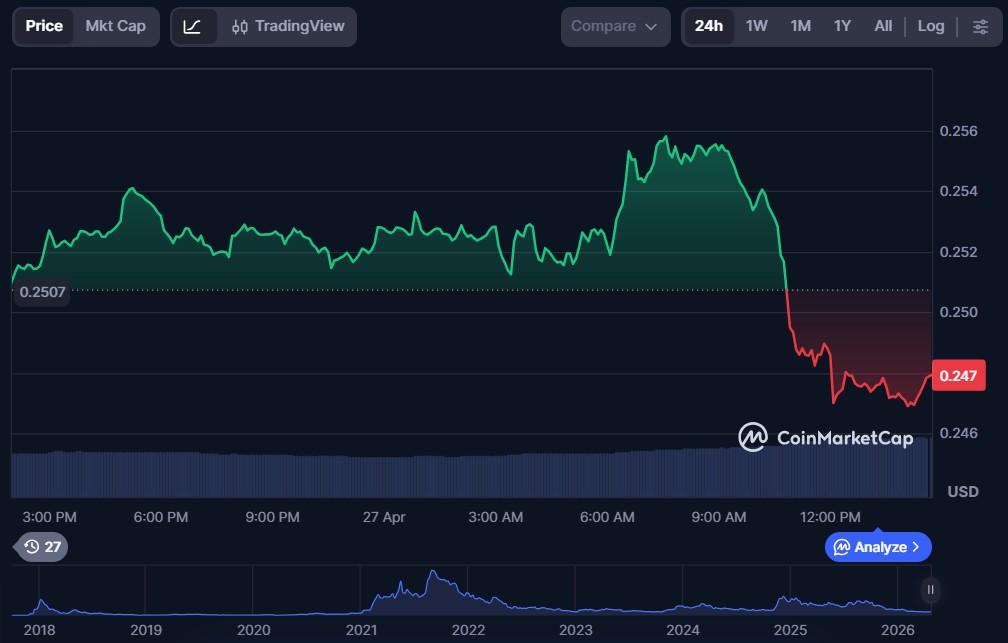Expand the Compare coin selector
The width and height of the screenshot is (1008, 643).
[615, 27]
